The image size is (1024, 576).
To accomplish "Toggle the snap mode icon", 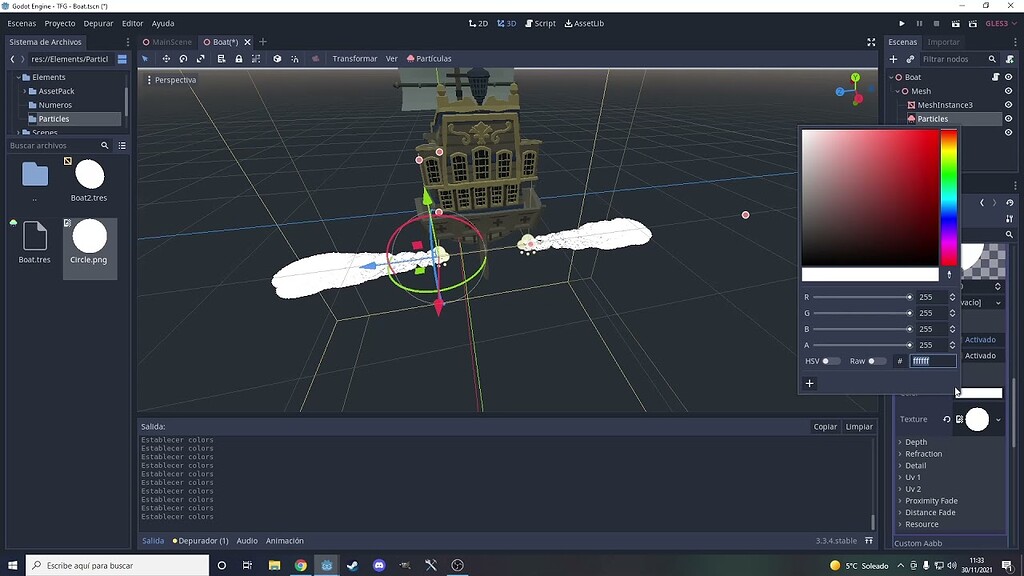I will 295,59.
